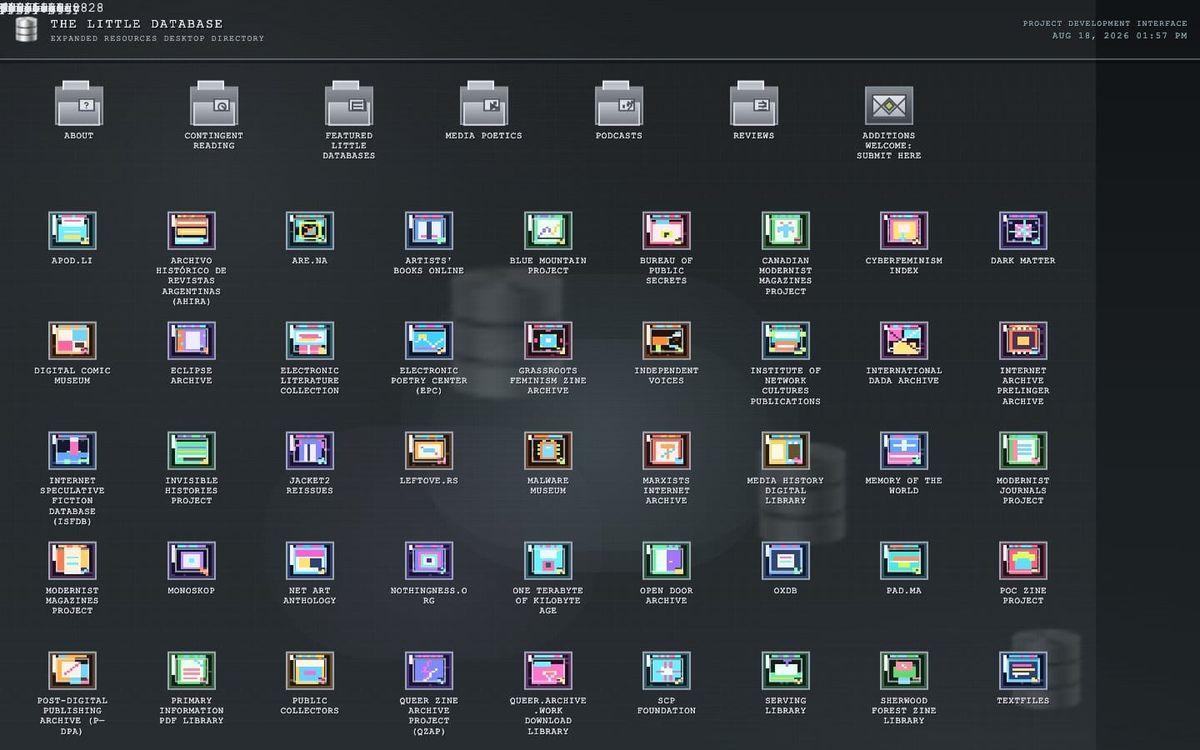
Task: Open Modernist Journals Project icon
Action: (x=1024, y=450)
